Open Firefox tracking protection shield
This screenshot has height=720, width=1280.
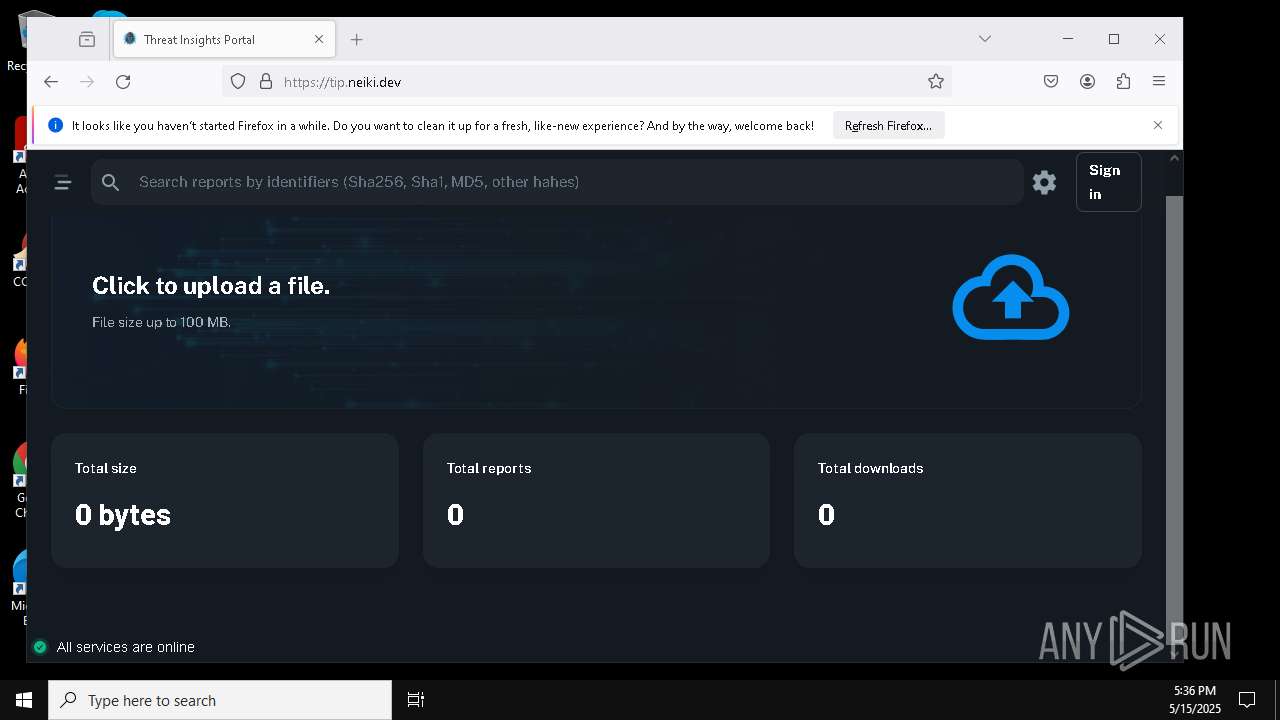point(238,82)
